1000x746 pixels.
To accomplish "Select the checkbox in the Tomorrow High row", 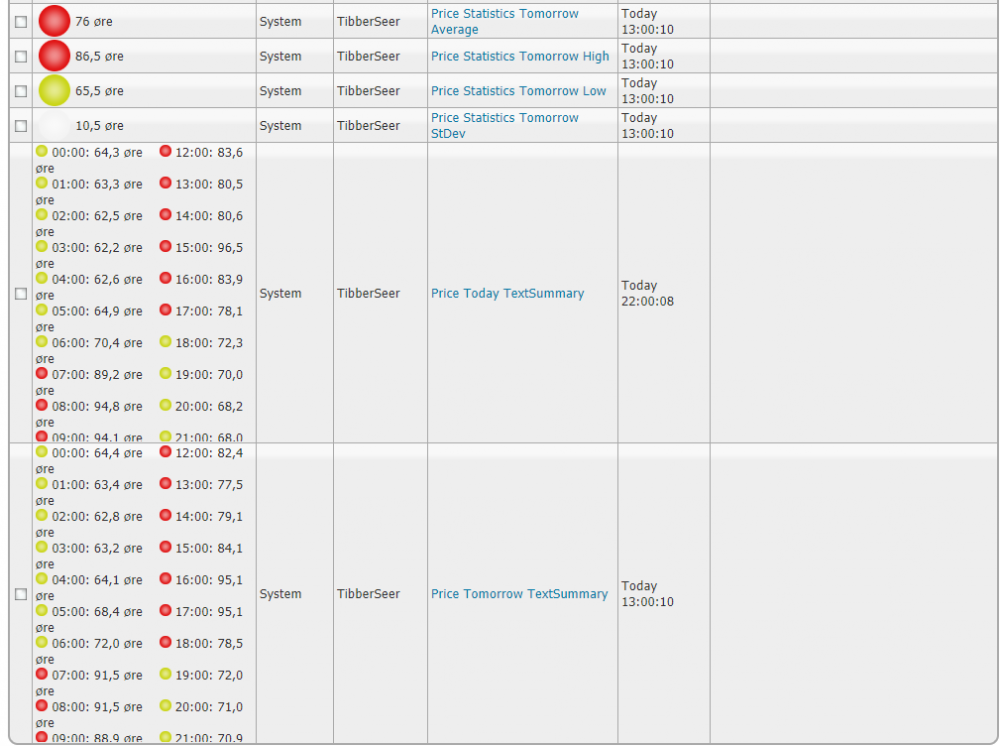I will (21, 57).
